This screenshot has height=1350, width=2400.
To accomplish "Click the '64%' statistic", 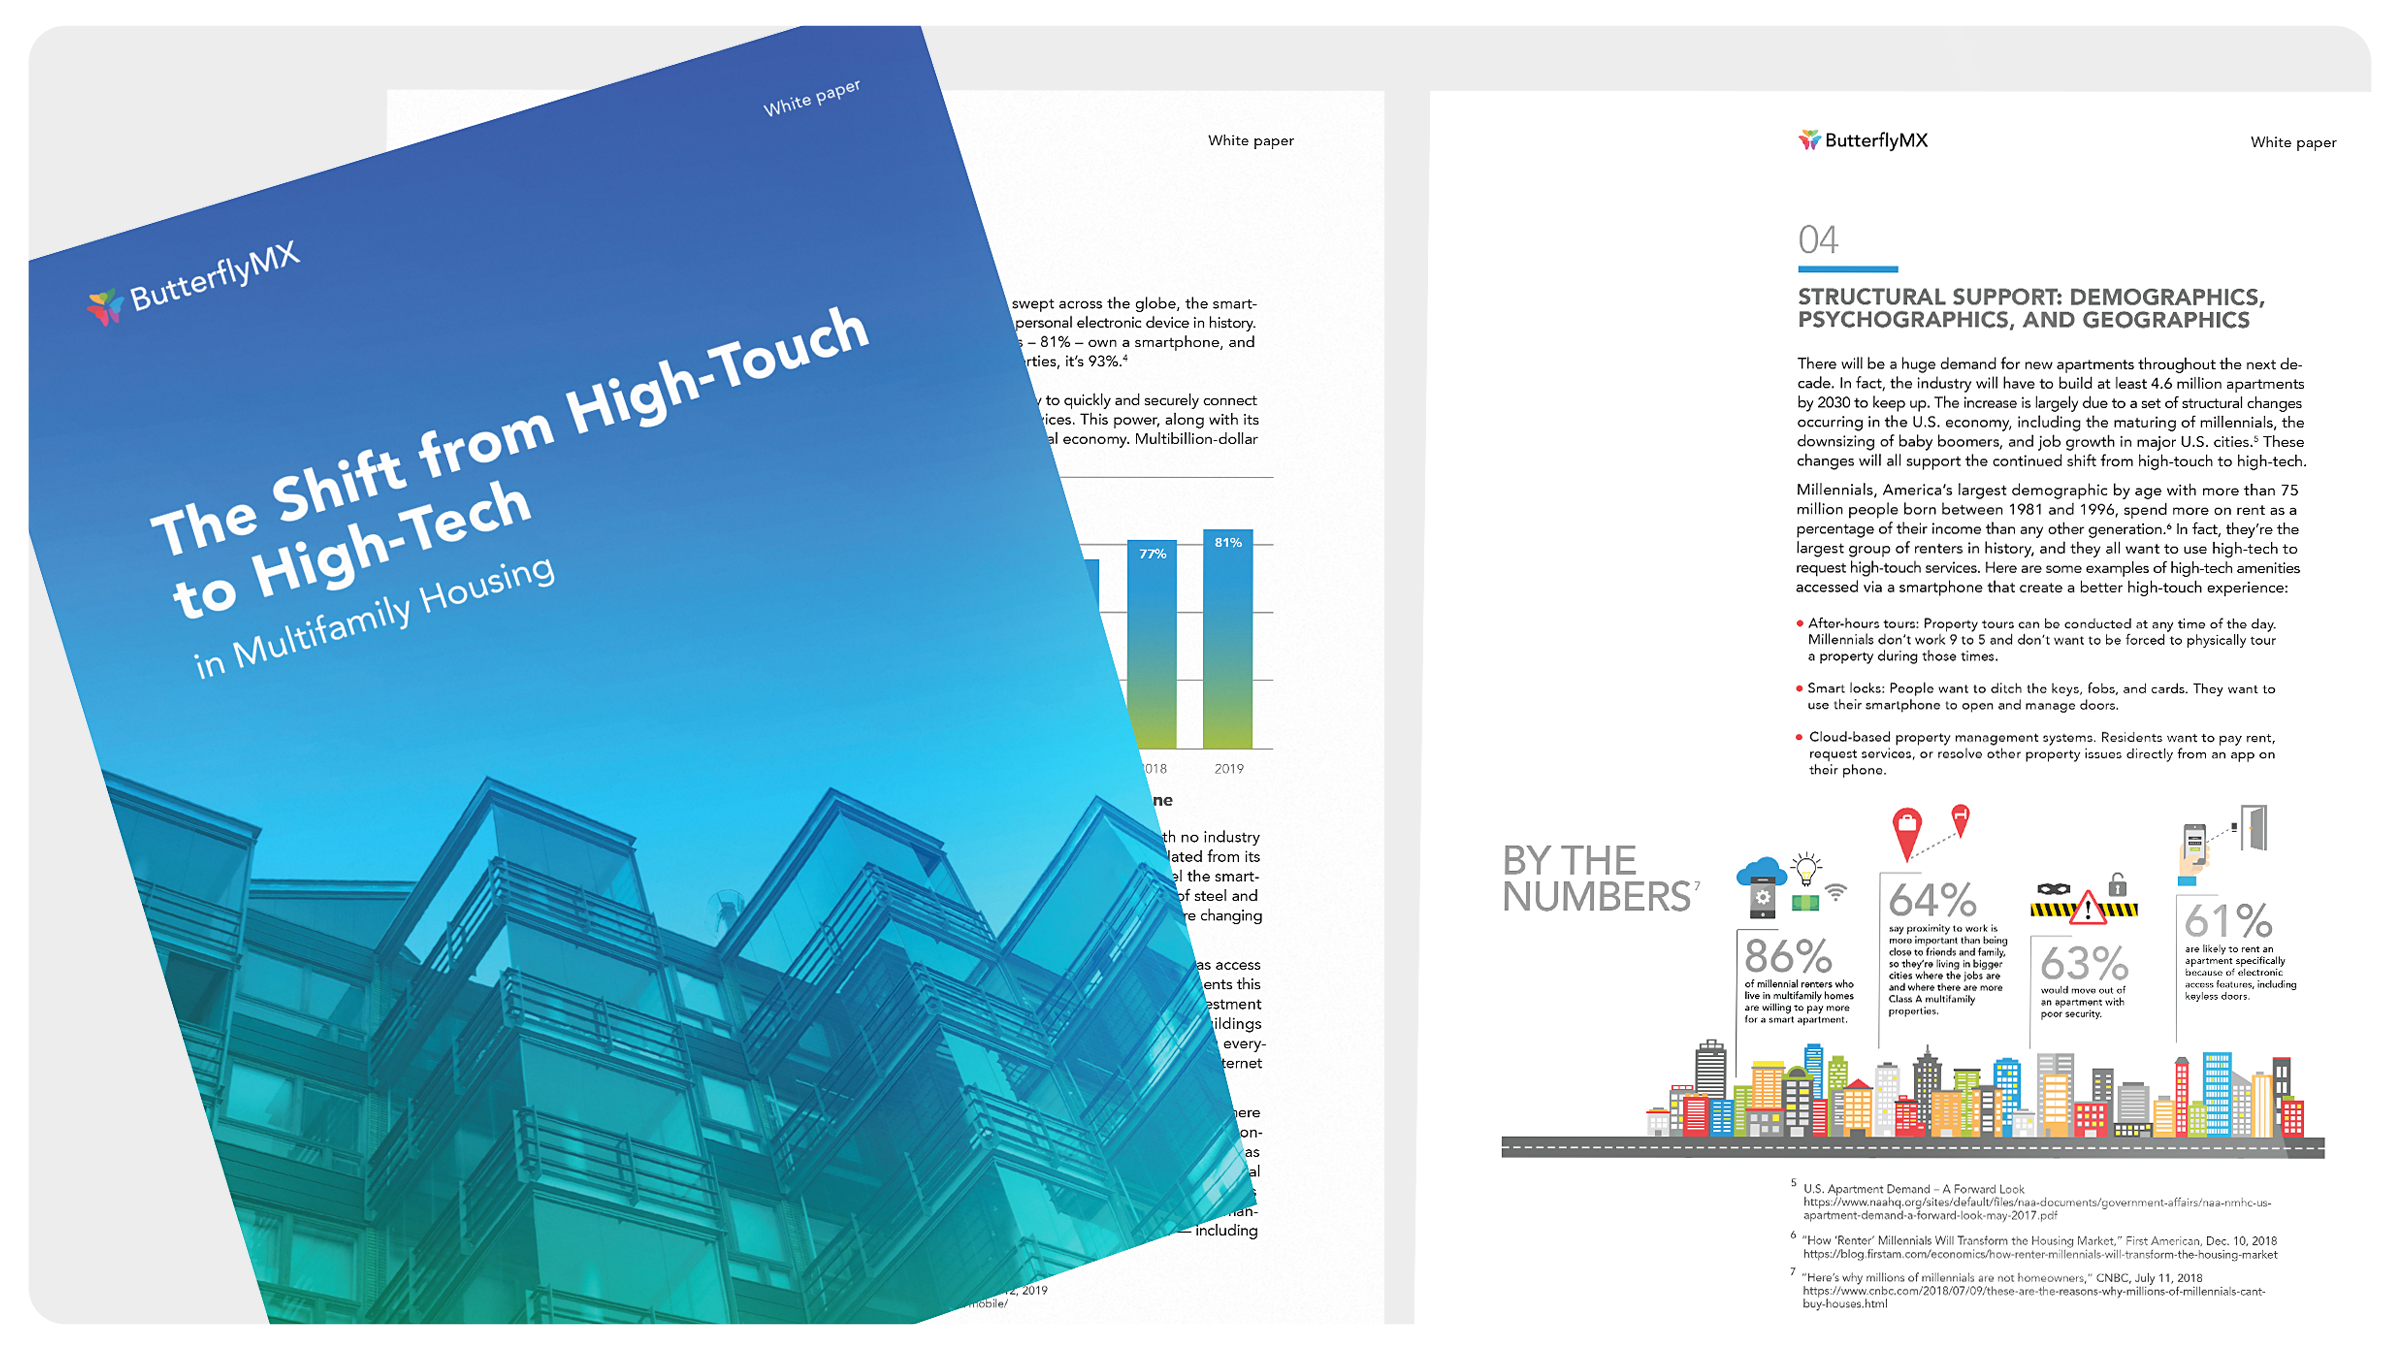I will pyautogui.click(x=1933, y=900).
